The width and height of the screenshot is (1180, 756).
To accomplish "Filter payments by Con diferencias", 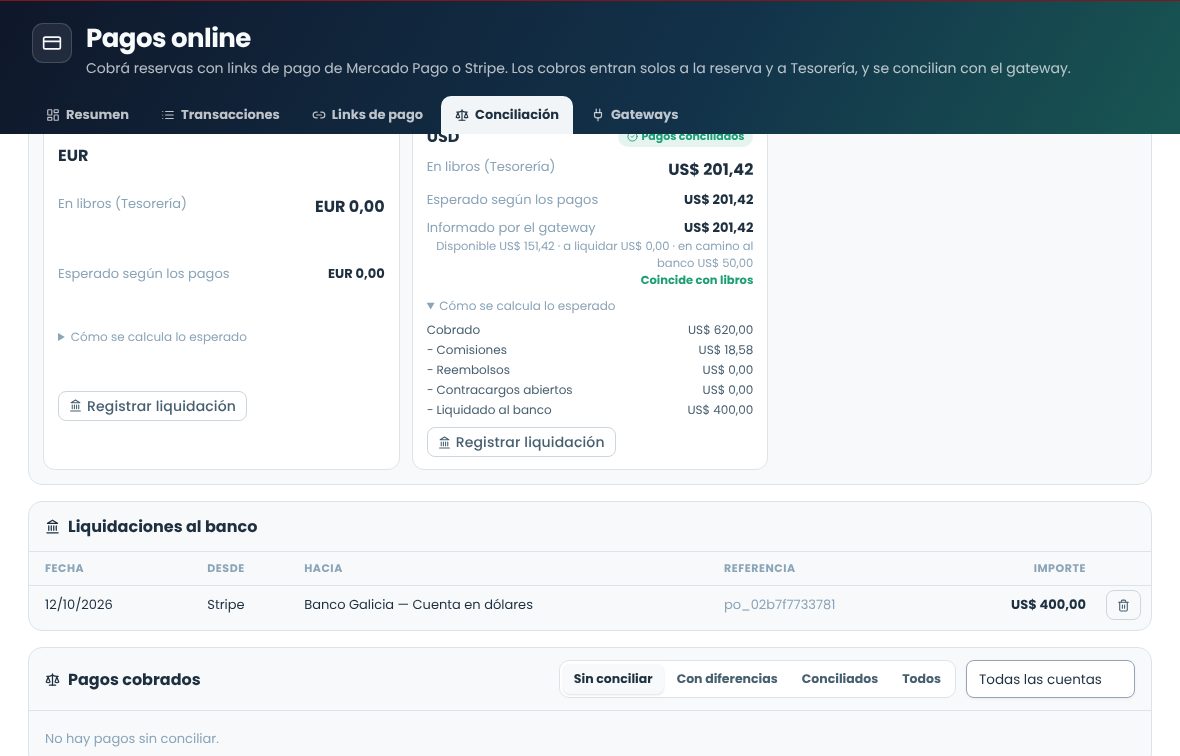I will pos(726,679).
